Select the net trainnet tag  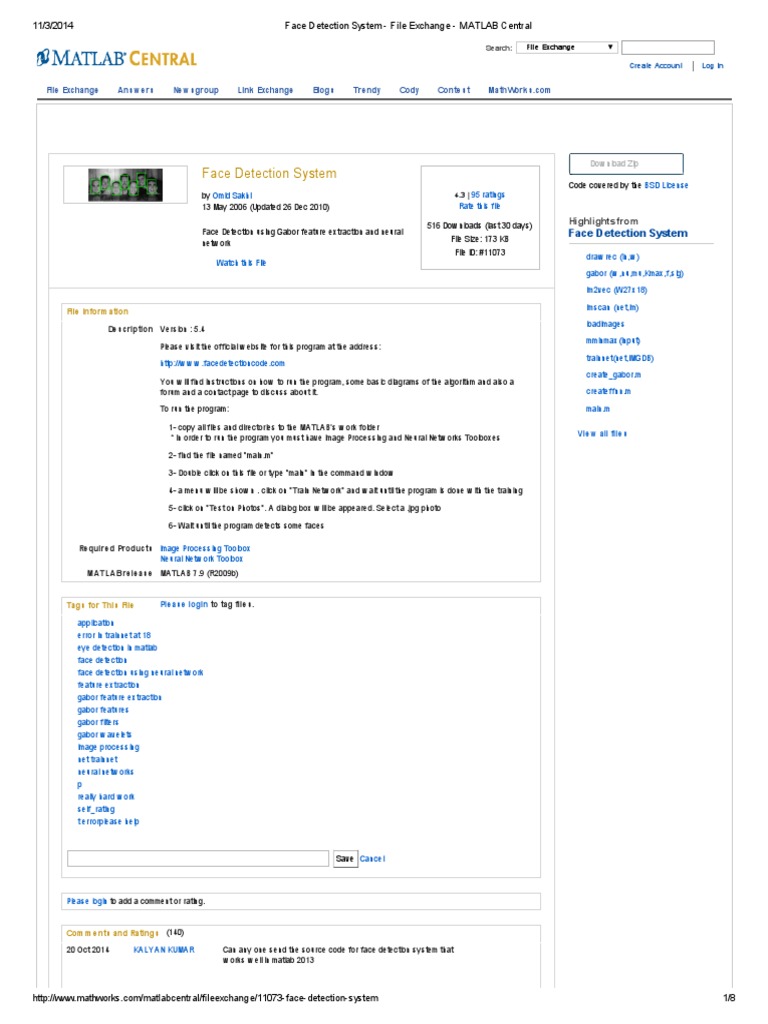coord(97,760)
